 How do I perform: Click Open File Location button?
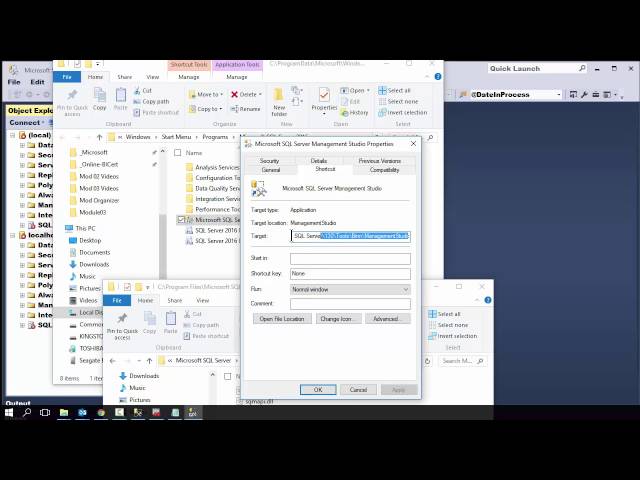(x=282, y=319)
